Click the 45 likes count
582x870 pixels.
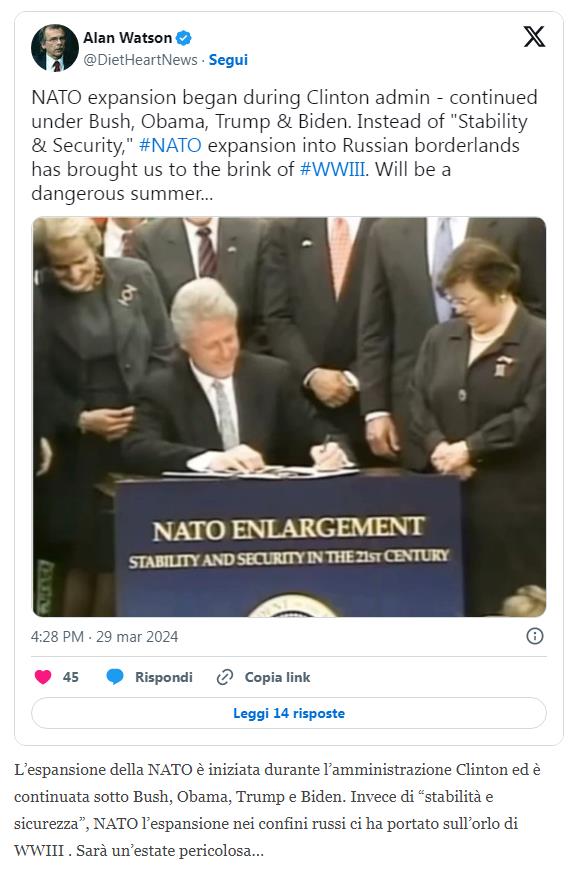(x=70, y=677)
